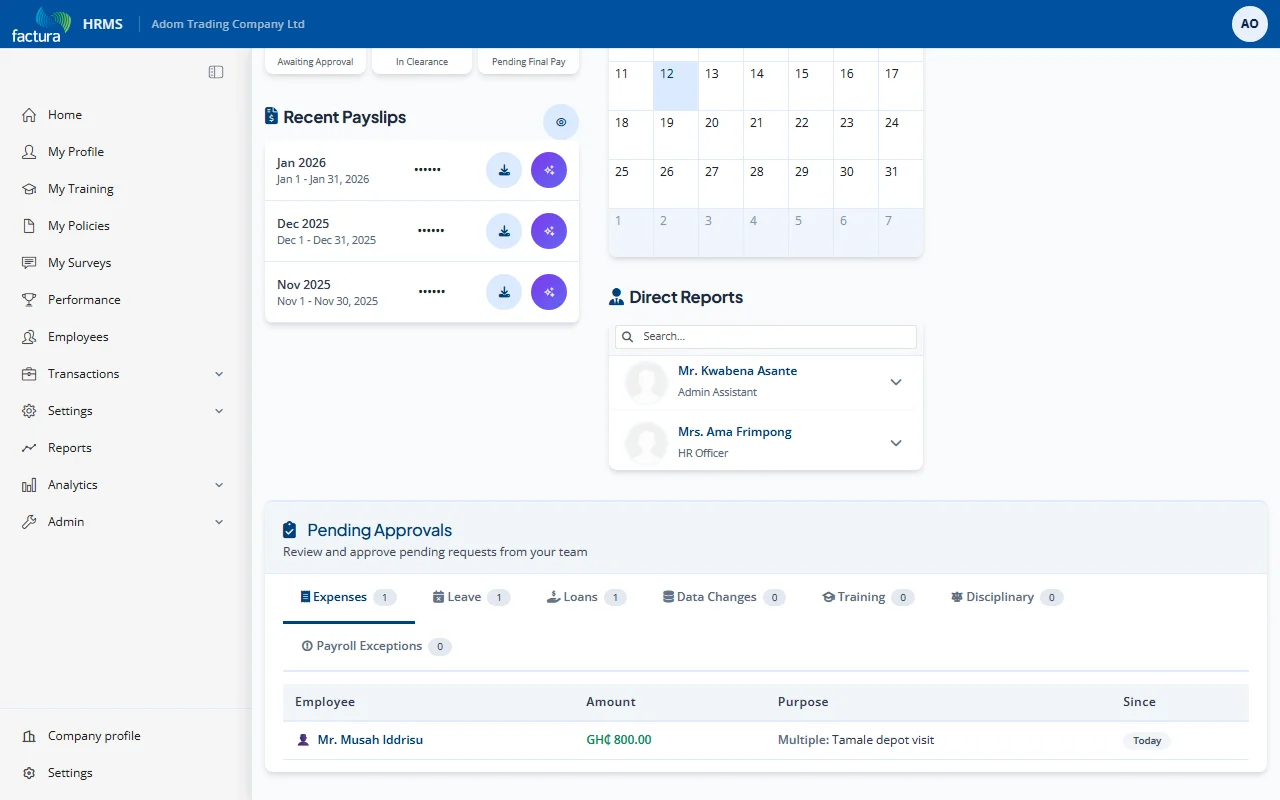
Task: Click Ama Frimpong's profile avatar
Action: coord(646,443)
